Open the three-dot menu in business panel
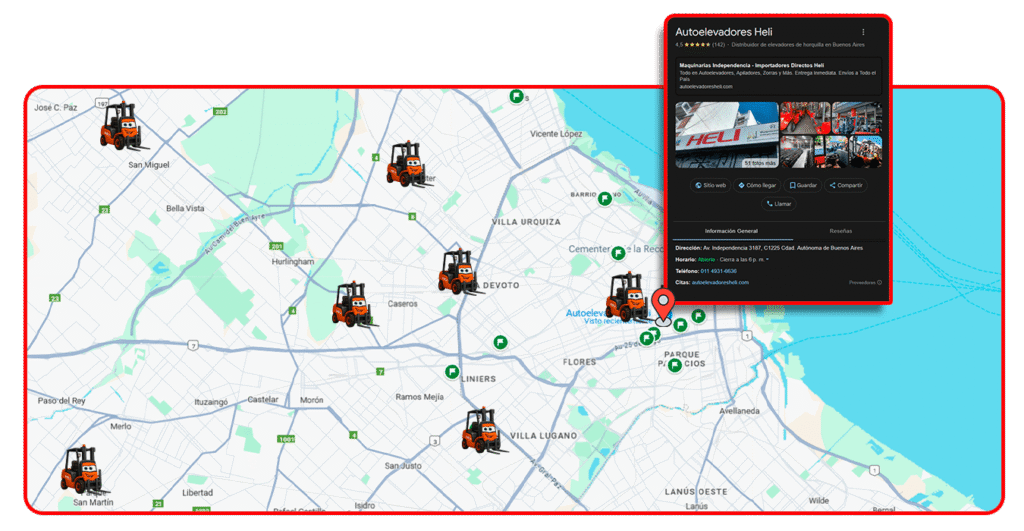1024x531 pixels. point(863,32)
